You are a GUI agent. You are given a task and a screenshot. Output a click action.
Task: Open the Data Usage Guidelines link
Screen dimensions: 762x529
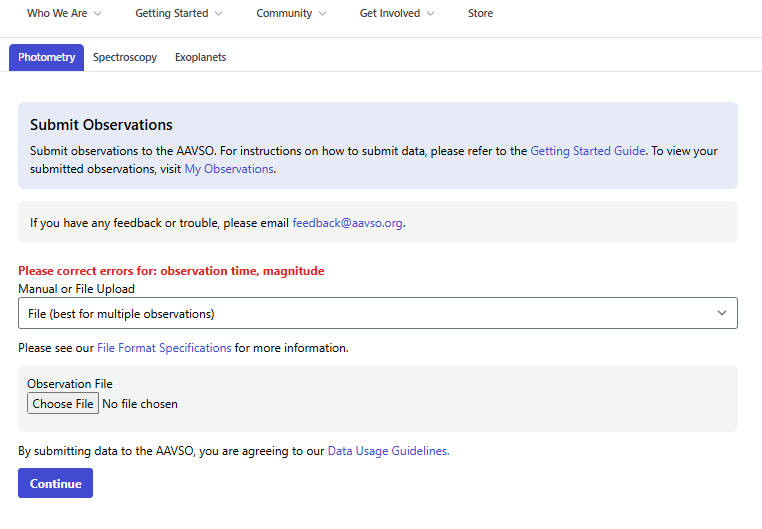click(388, 451)
